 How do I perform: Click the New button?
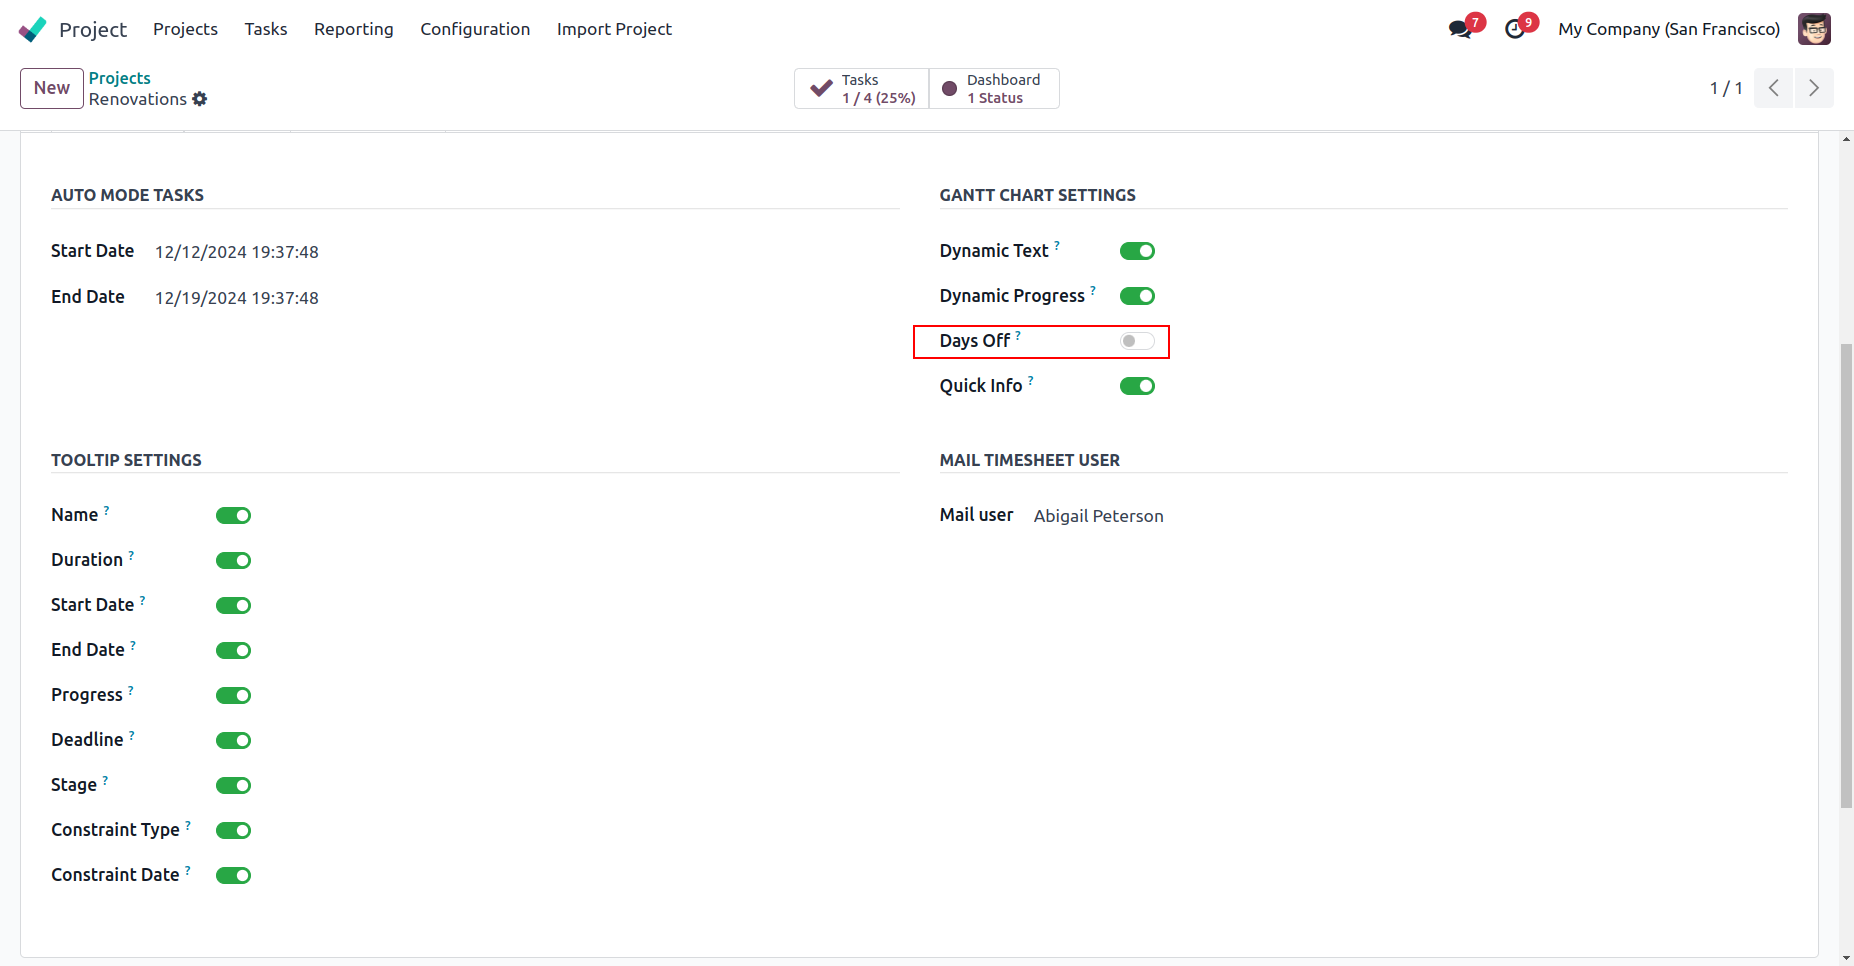click(52, 88)
